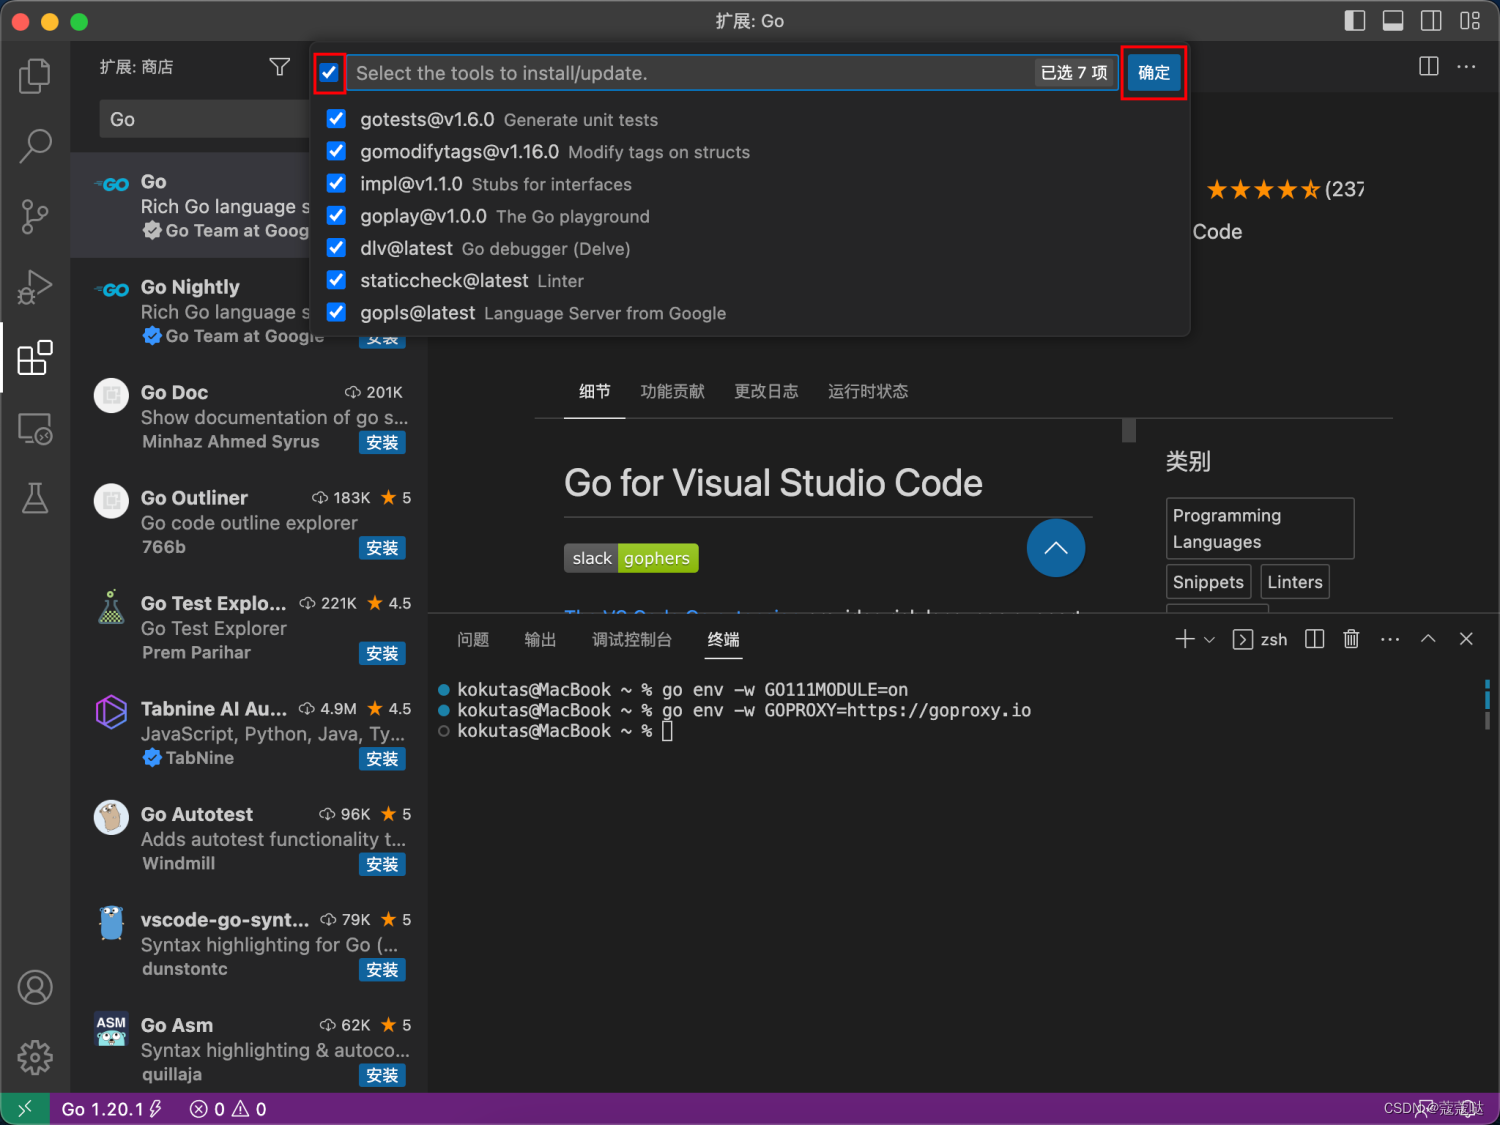Open the Remote Explorer view
1500x1125 pixels.
(x=35, y=428)
